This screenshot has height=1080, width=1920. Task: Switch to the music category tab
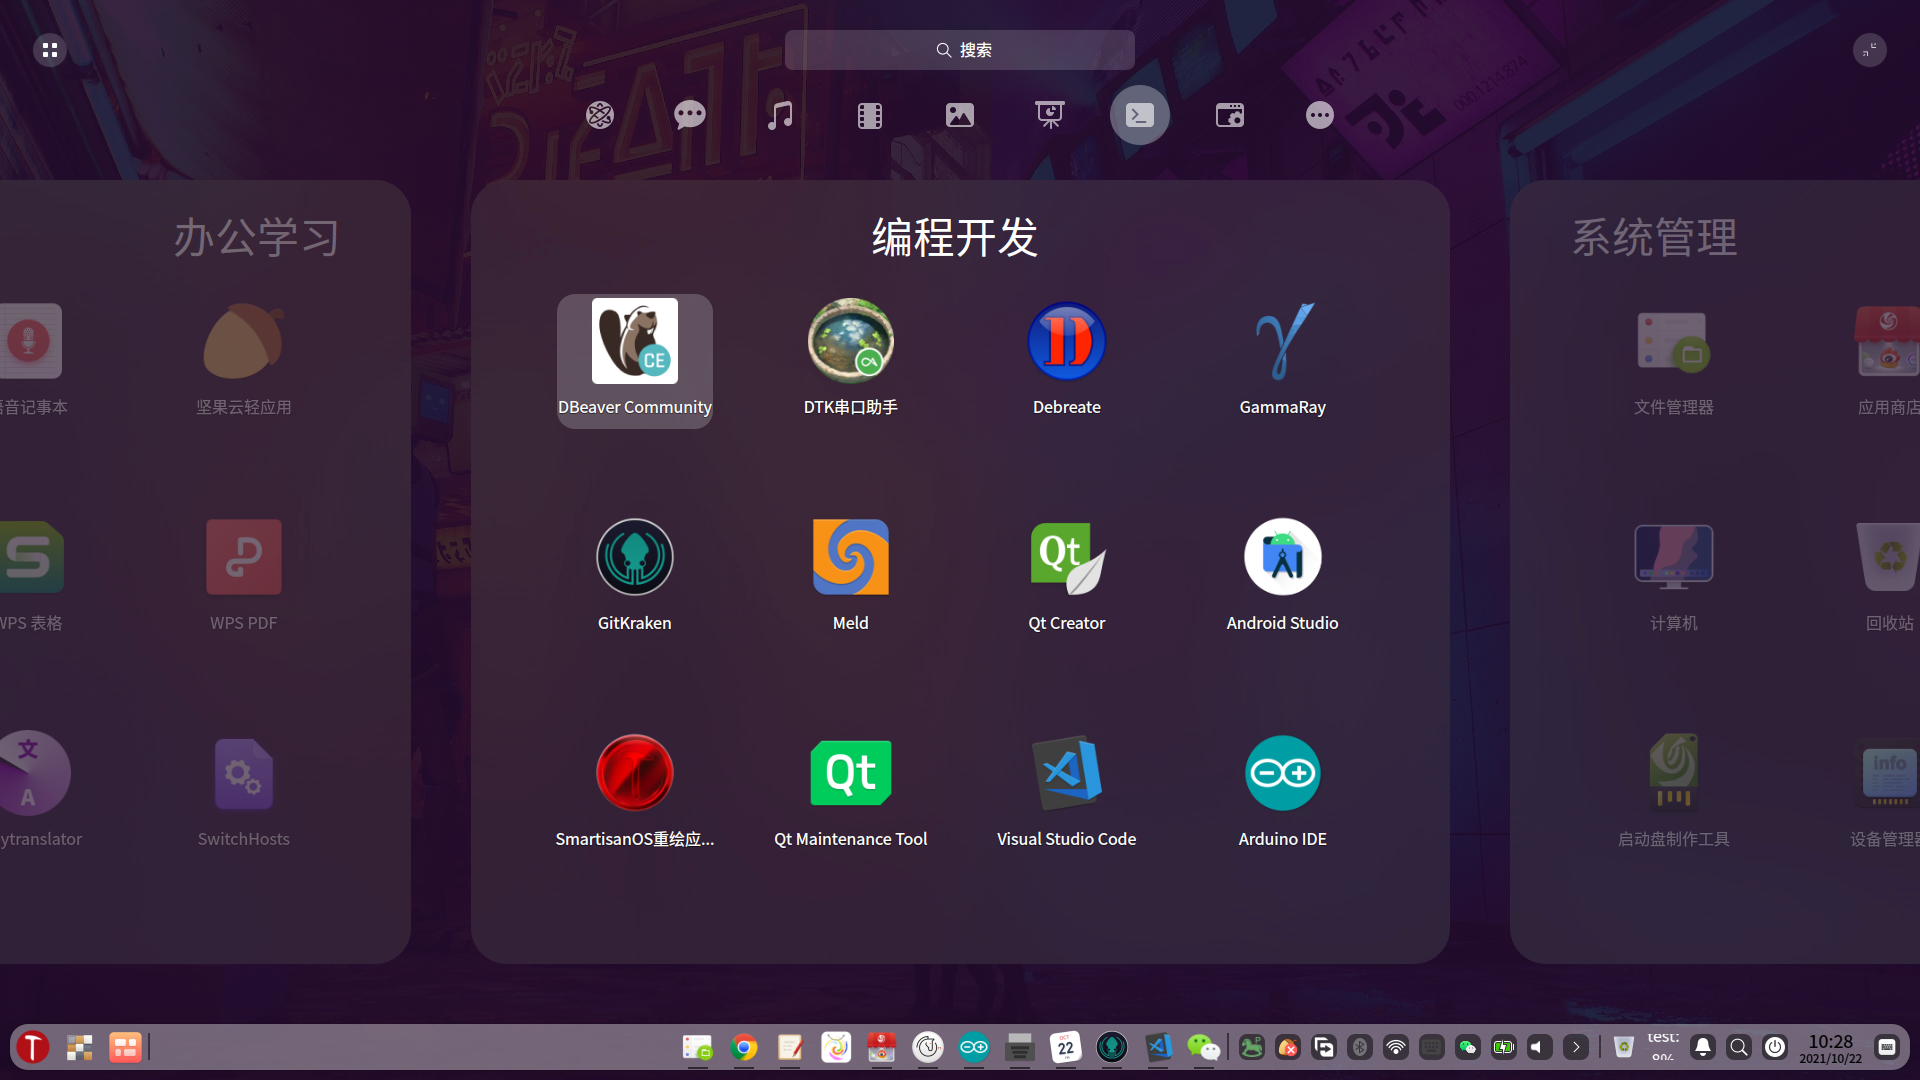point(780,115)
